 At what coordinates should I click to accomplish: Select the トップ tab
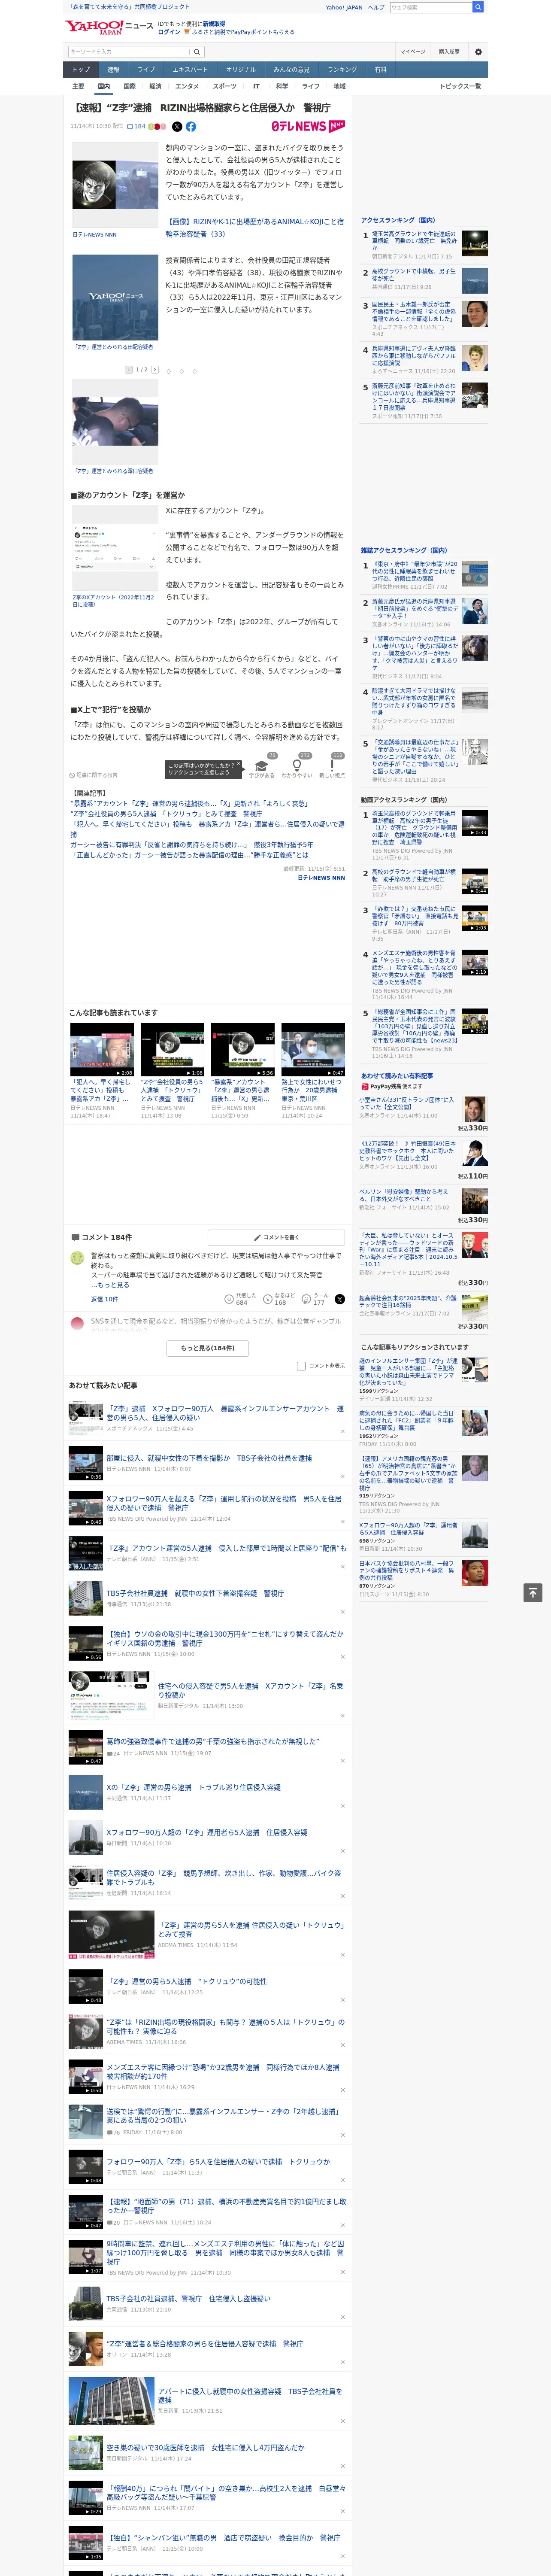click(x=81, y=70)
